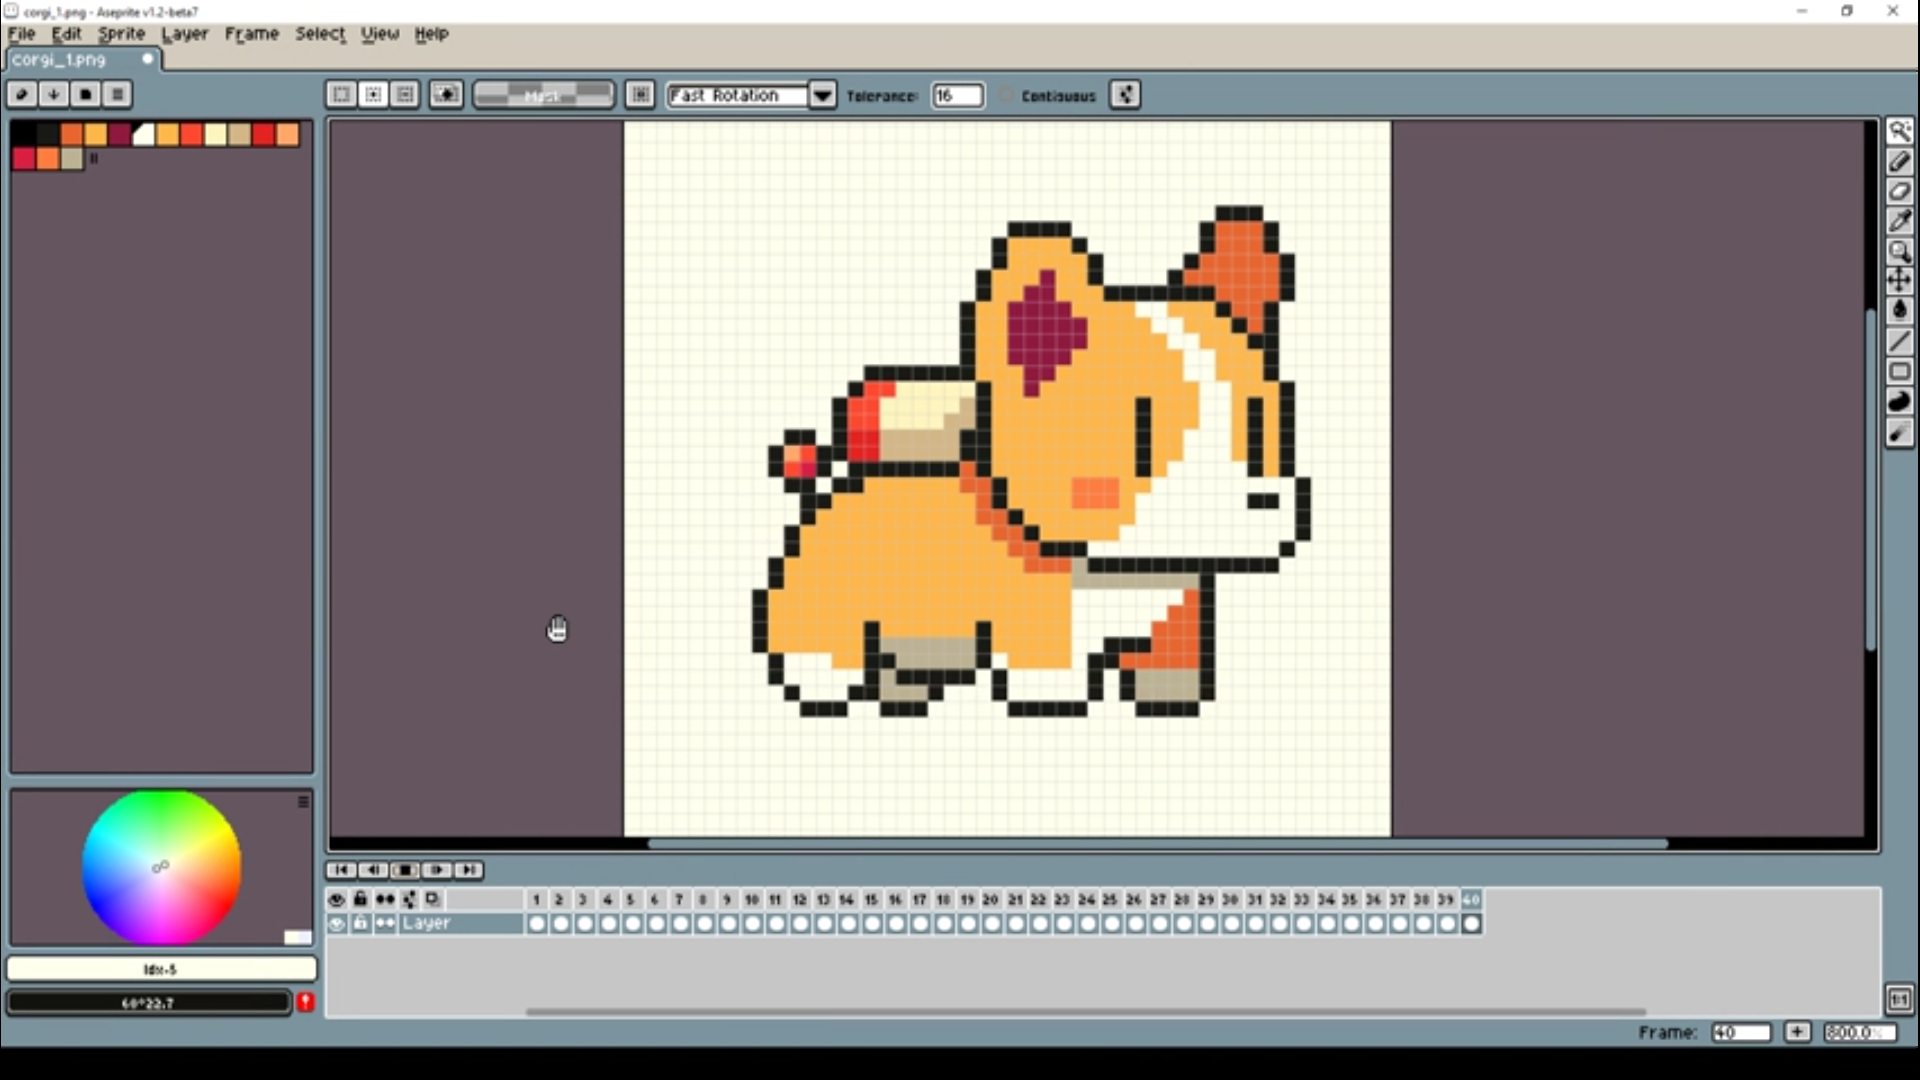Open the Layer menu
1920x1080 pixels.
tap(185, 34)
